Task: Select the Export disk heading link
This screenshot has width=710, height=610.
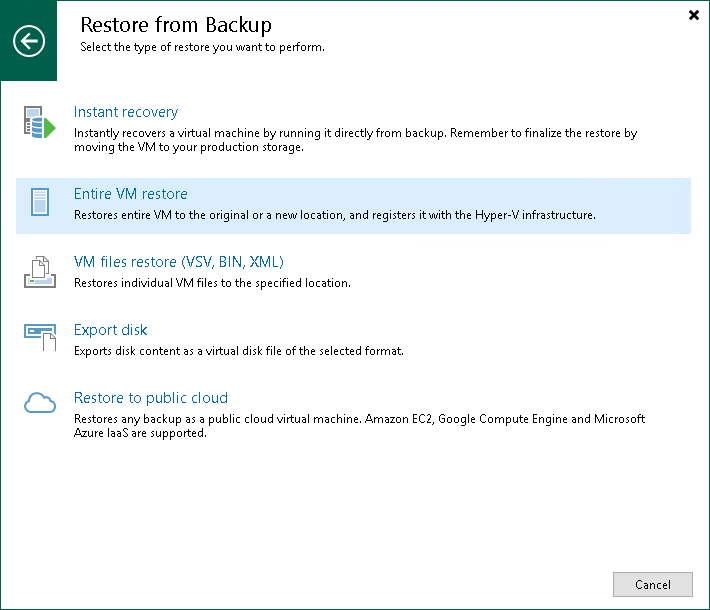Action: coord(111,330)
